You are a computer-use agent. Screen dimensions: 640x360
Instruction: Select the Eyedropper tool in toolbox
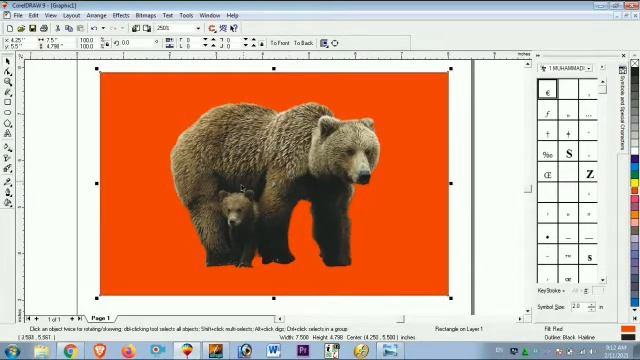tap(8, 182)
